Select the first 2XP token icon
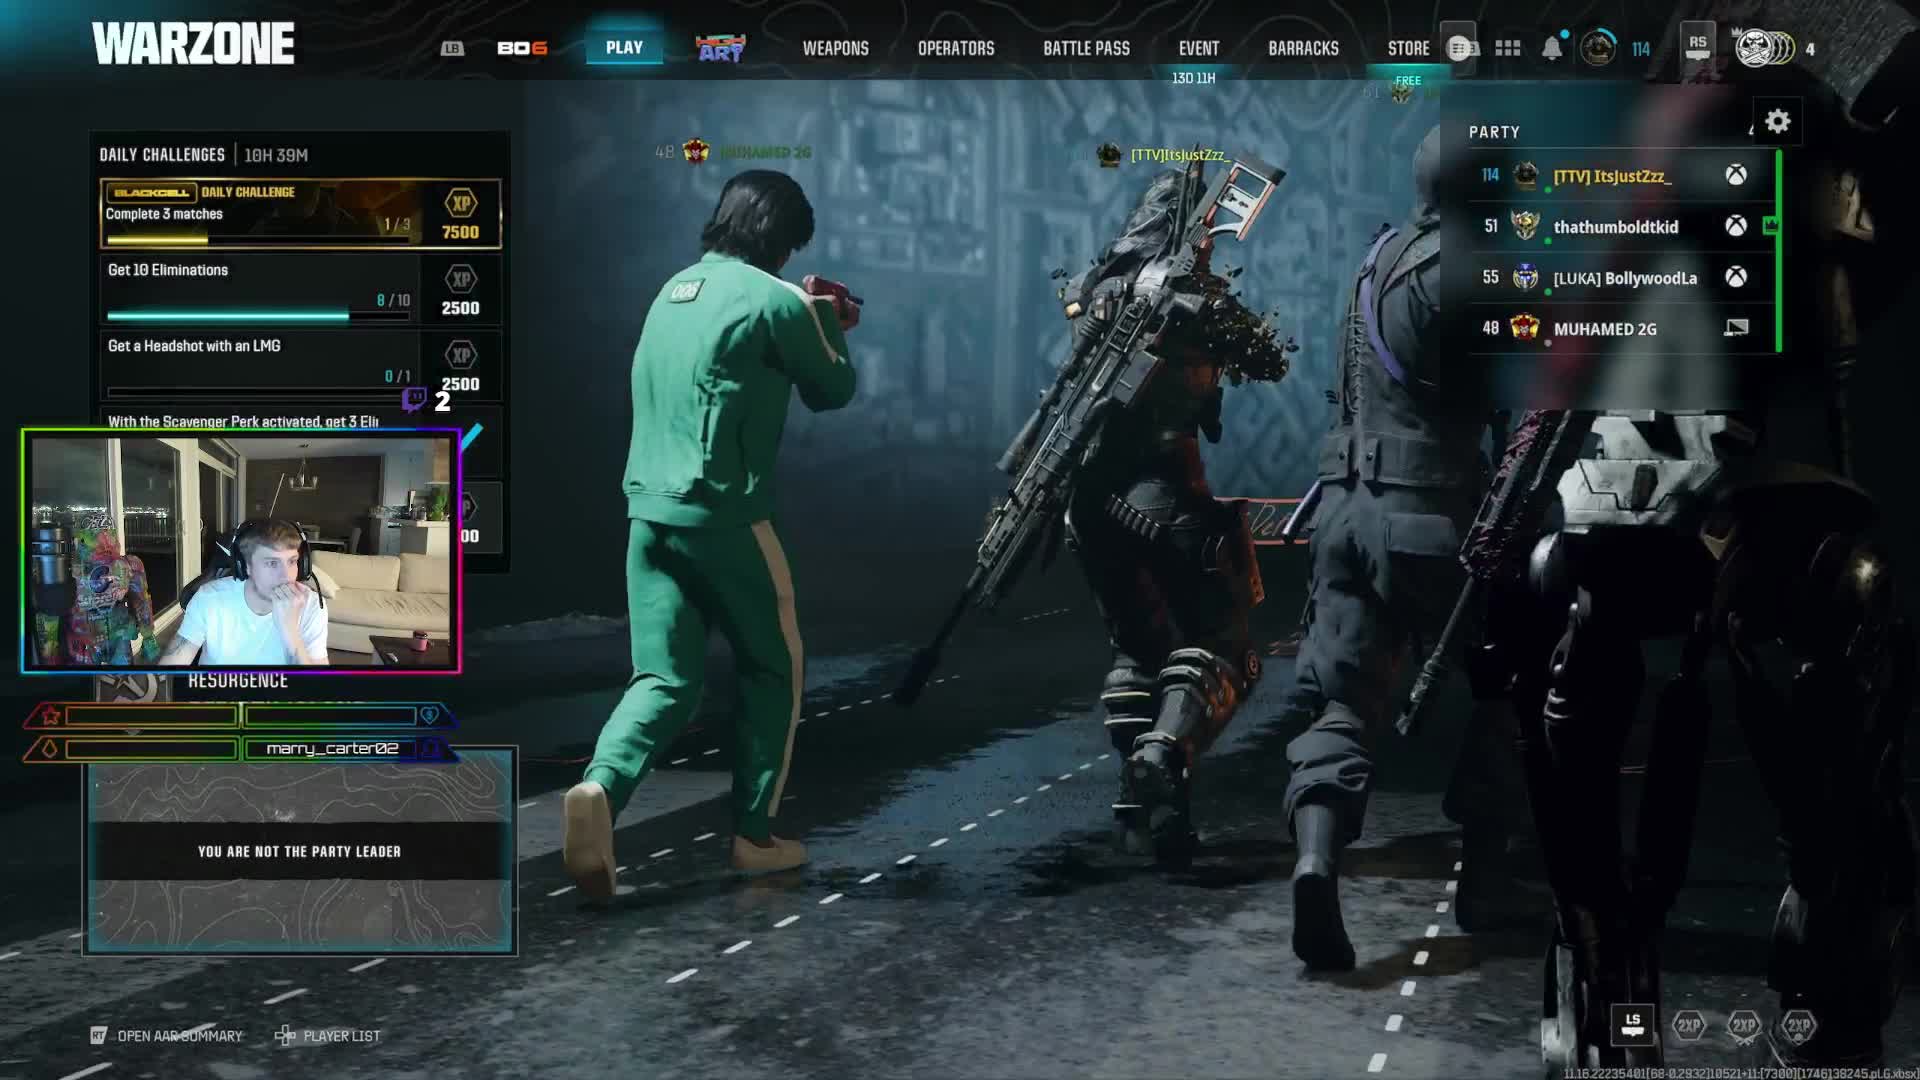This screenshot has width=1920, height=1080. click(1689, 1025)
